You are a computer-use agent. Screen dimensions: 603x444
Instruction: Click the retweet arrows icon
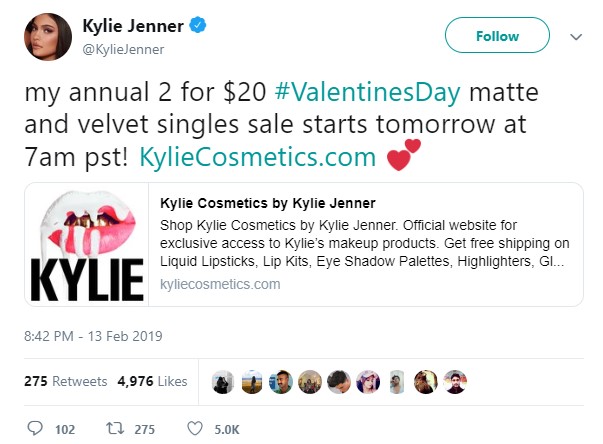coord(115,428)
